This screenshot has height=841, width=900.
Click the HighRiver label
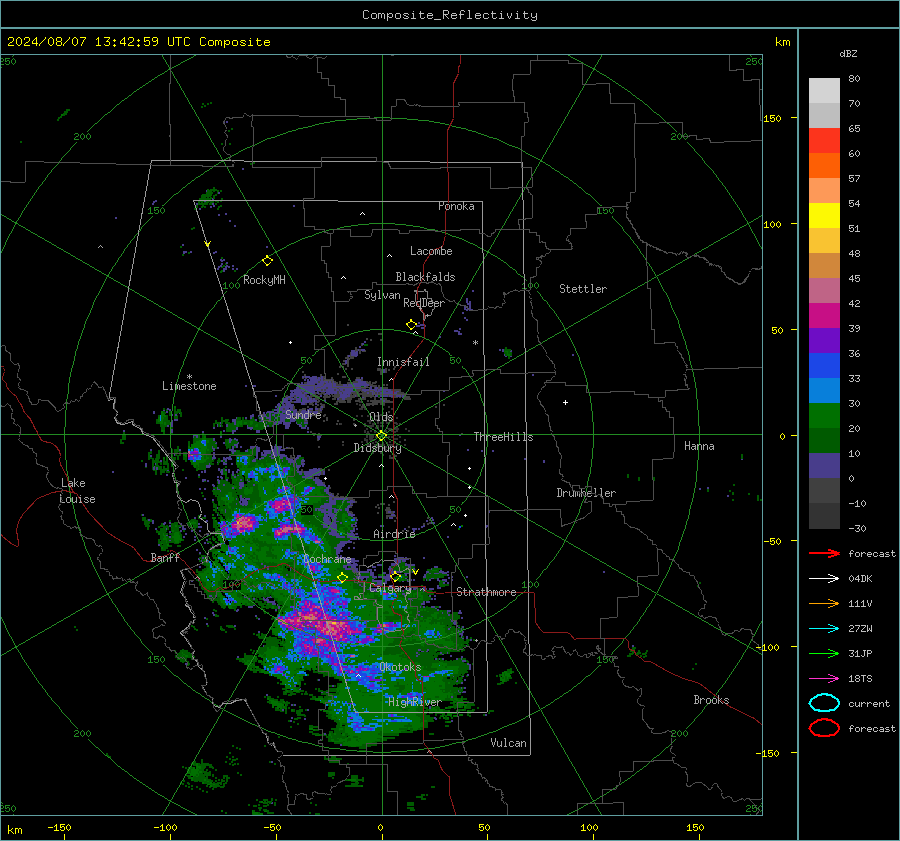coord(414,702)
